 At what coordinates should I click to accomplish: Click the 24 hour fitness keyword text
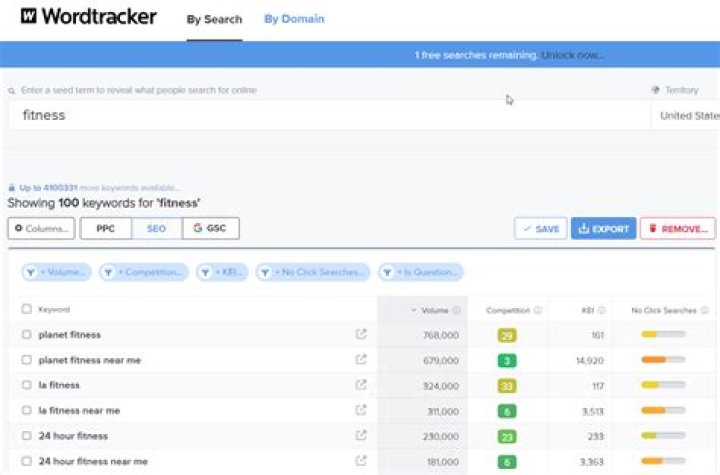[x=73, y=435]
